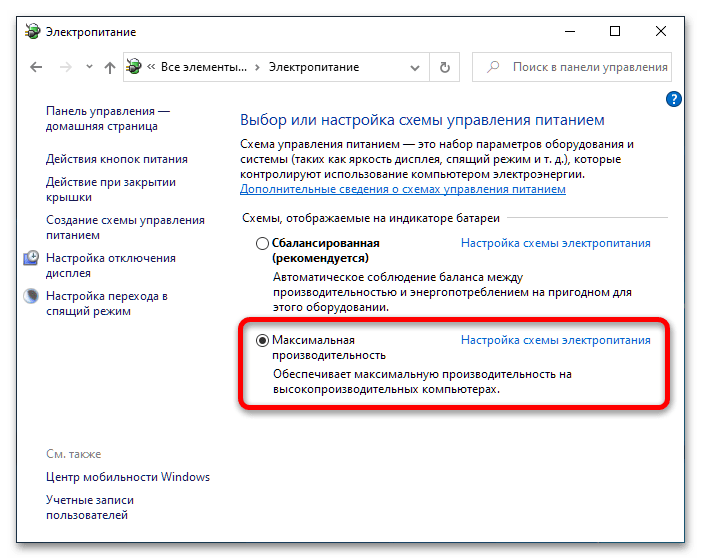Open Учетные записи пользователей
Viewport: 701px width, 559px height.
click(x=90, y=508)
